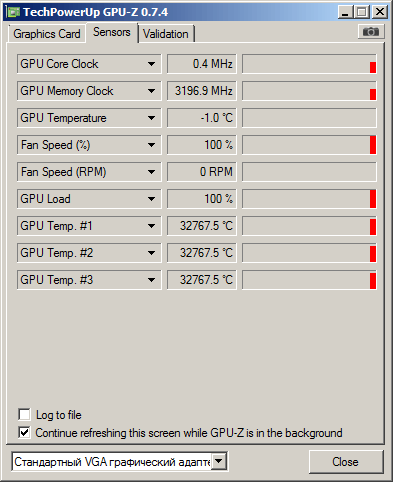The width and height of the screenshot is (393, 482).
Task: Click the GPU-Z icon in title bar
Action: 14,12
